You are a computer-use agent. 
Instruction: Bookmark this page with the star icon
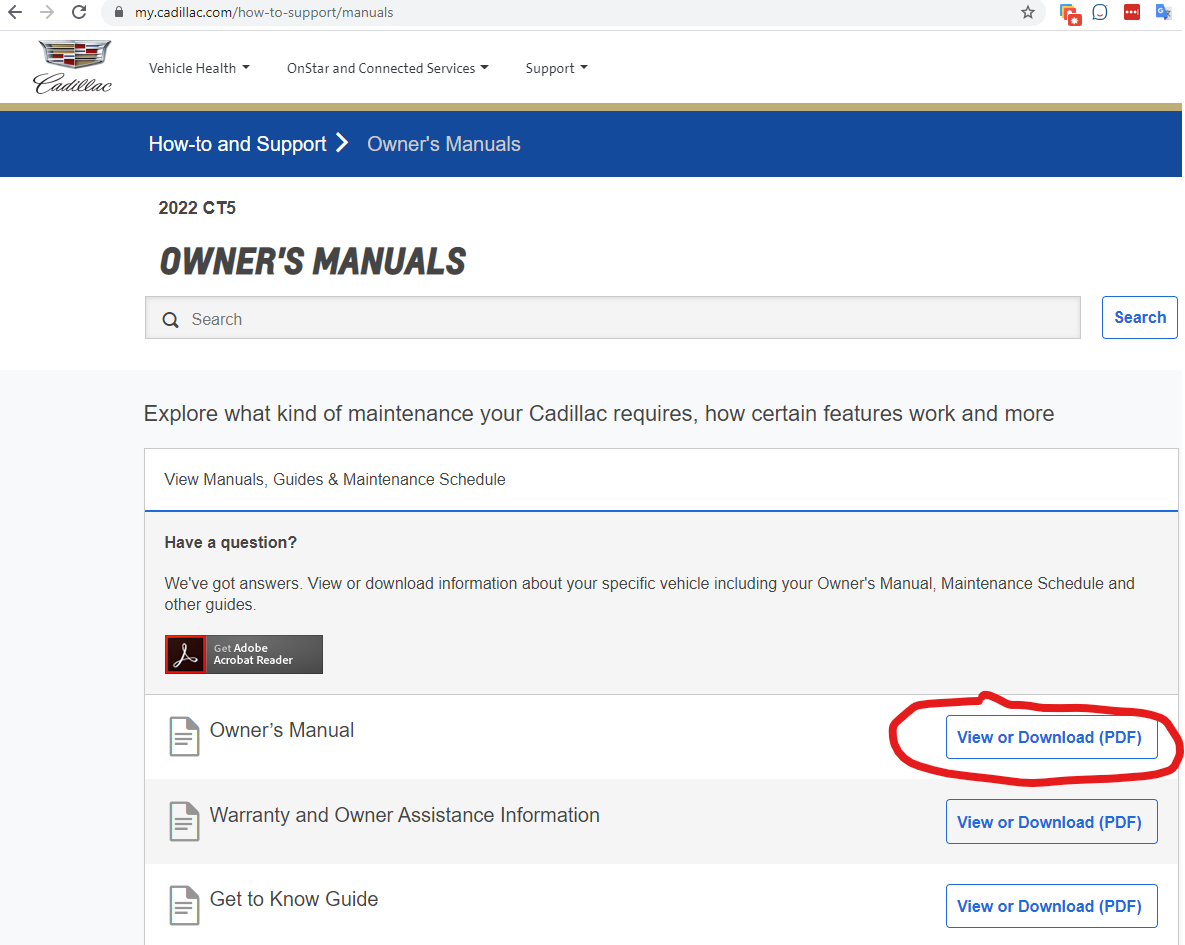[x=1027, y=13]
